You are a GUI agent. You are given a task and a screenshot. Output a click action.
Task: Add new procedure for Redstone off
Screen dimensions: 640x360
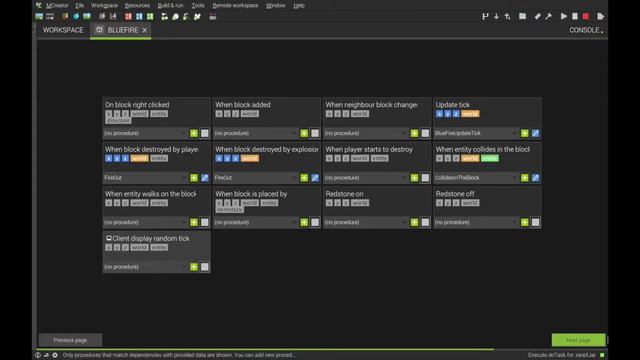[524, 222]
